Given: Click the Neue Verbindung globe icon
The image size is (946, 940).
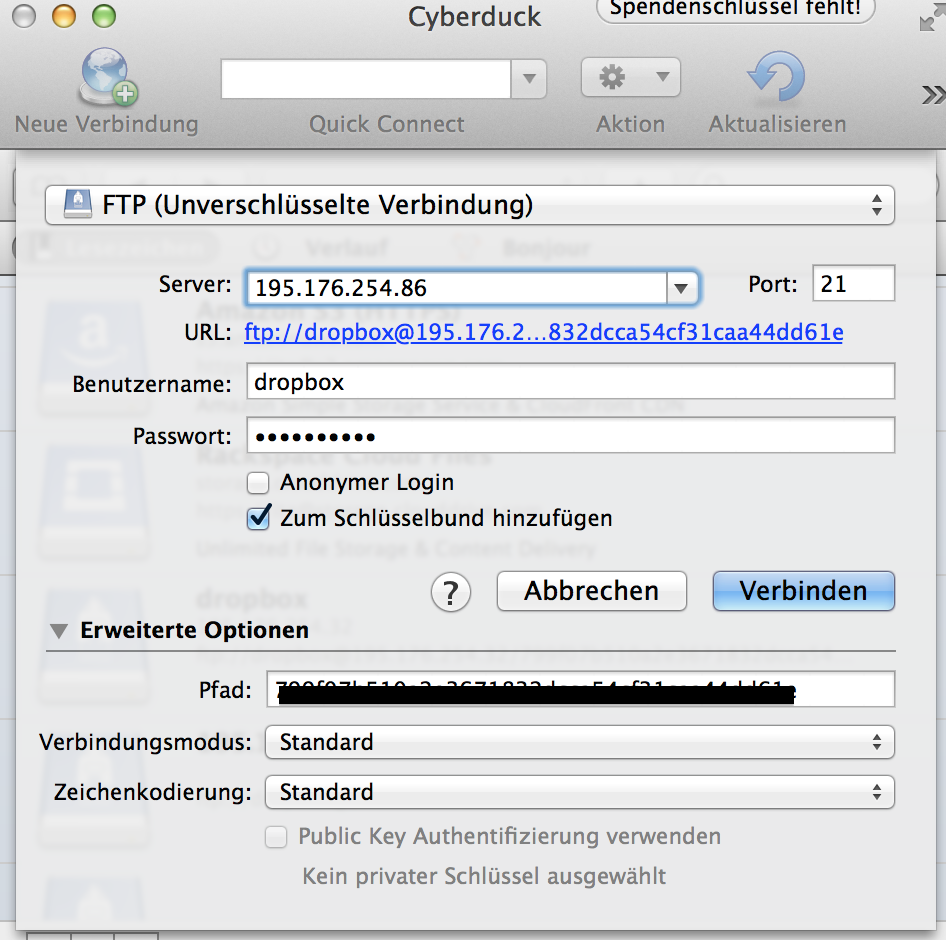Looking at the screenshot, I should [107, 80].
